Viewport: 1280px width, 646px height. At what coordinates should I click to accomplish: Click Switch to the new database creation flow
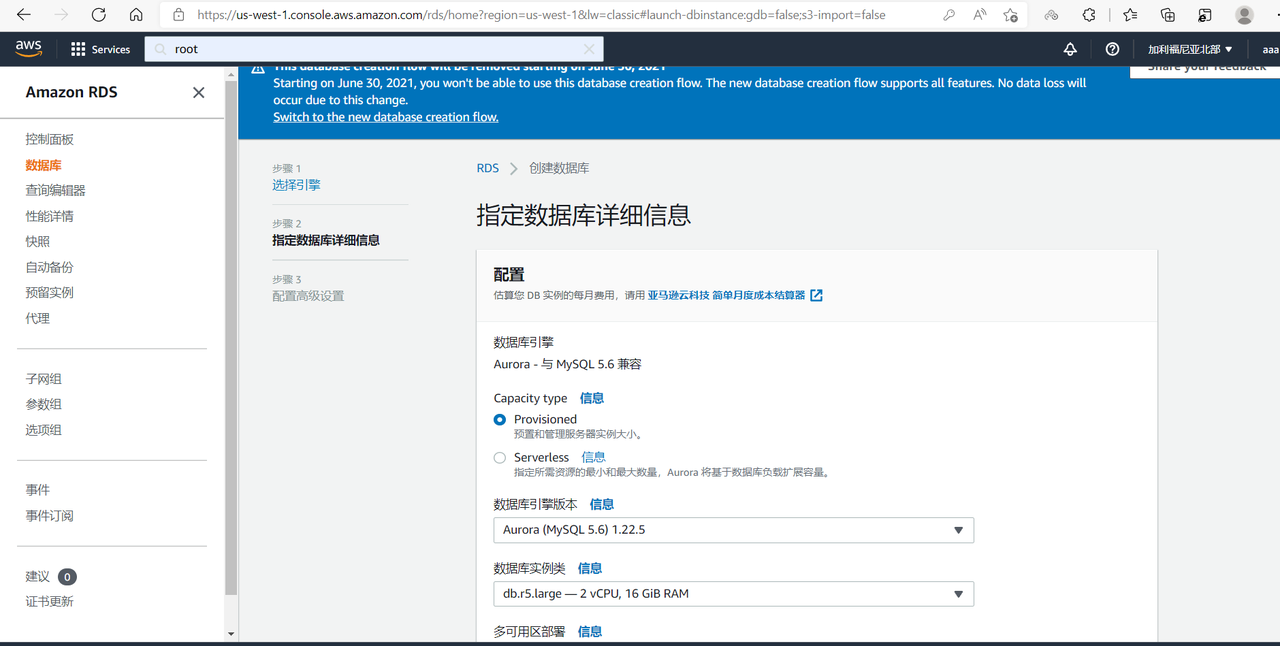tap(386, 117)
